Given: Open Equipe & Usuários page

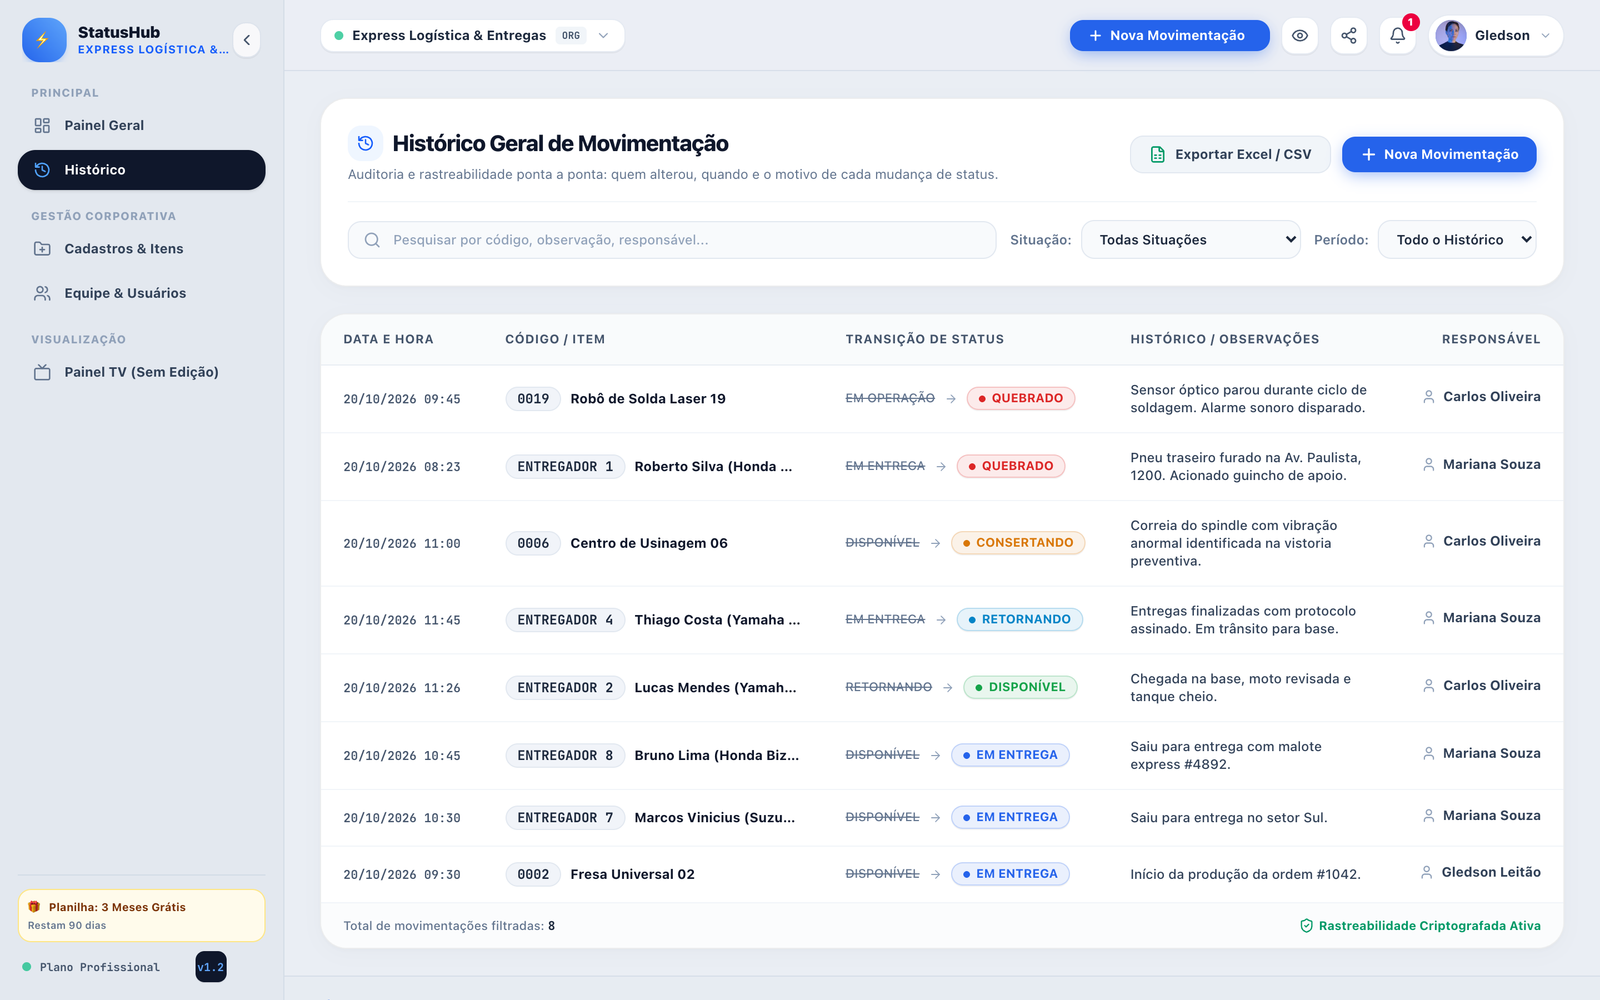Looking at the screenshot, I should (141, 293).
